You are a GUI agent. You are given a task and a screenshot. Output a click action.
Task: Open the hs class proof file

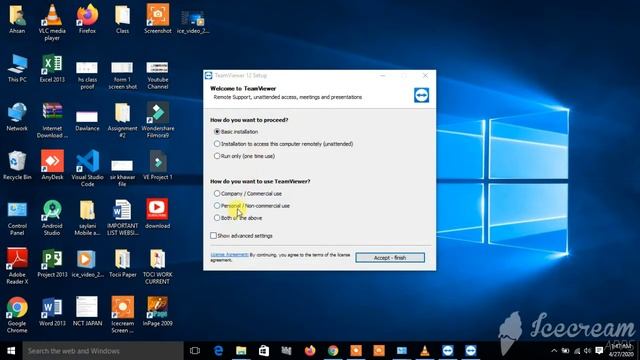(87, 75)
